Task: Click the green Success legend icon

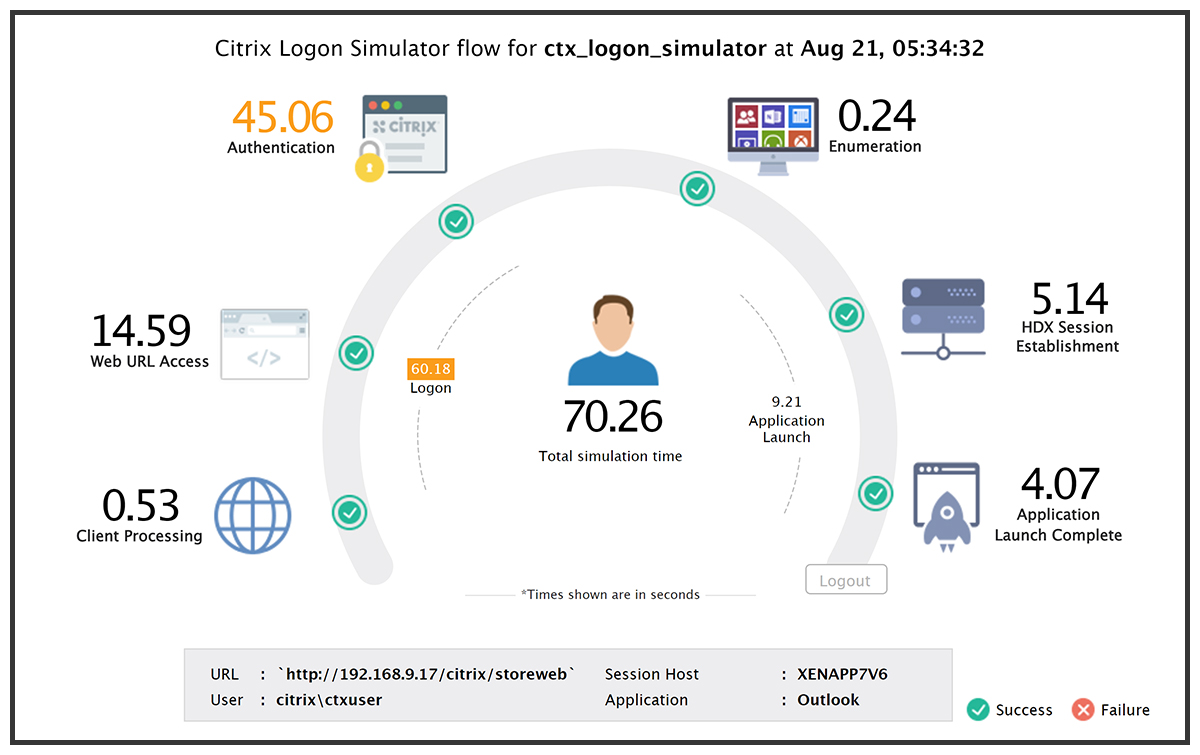Action: 978,710
